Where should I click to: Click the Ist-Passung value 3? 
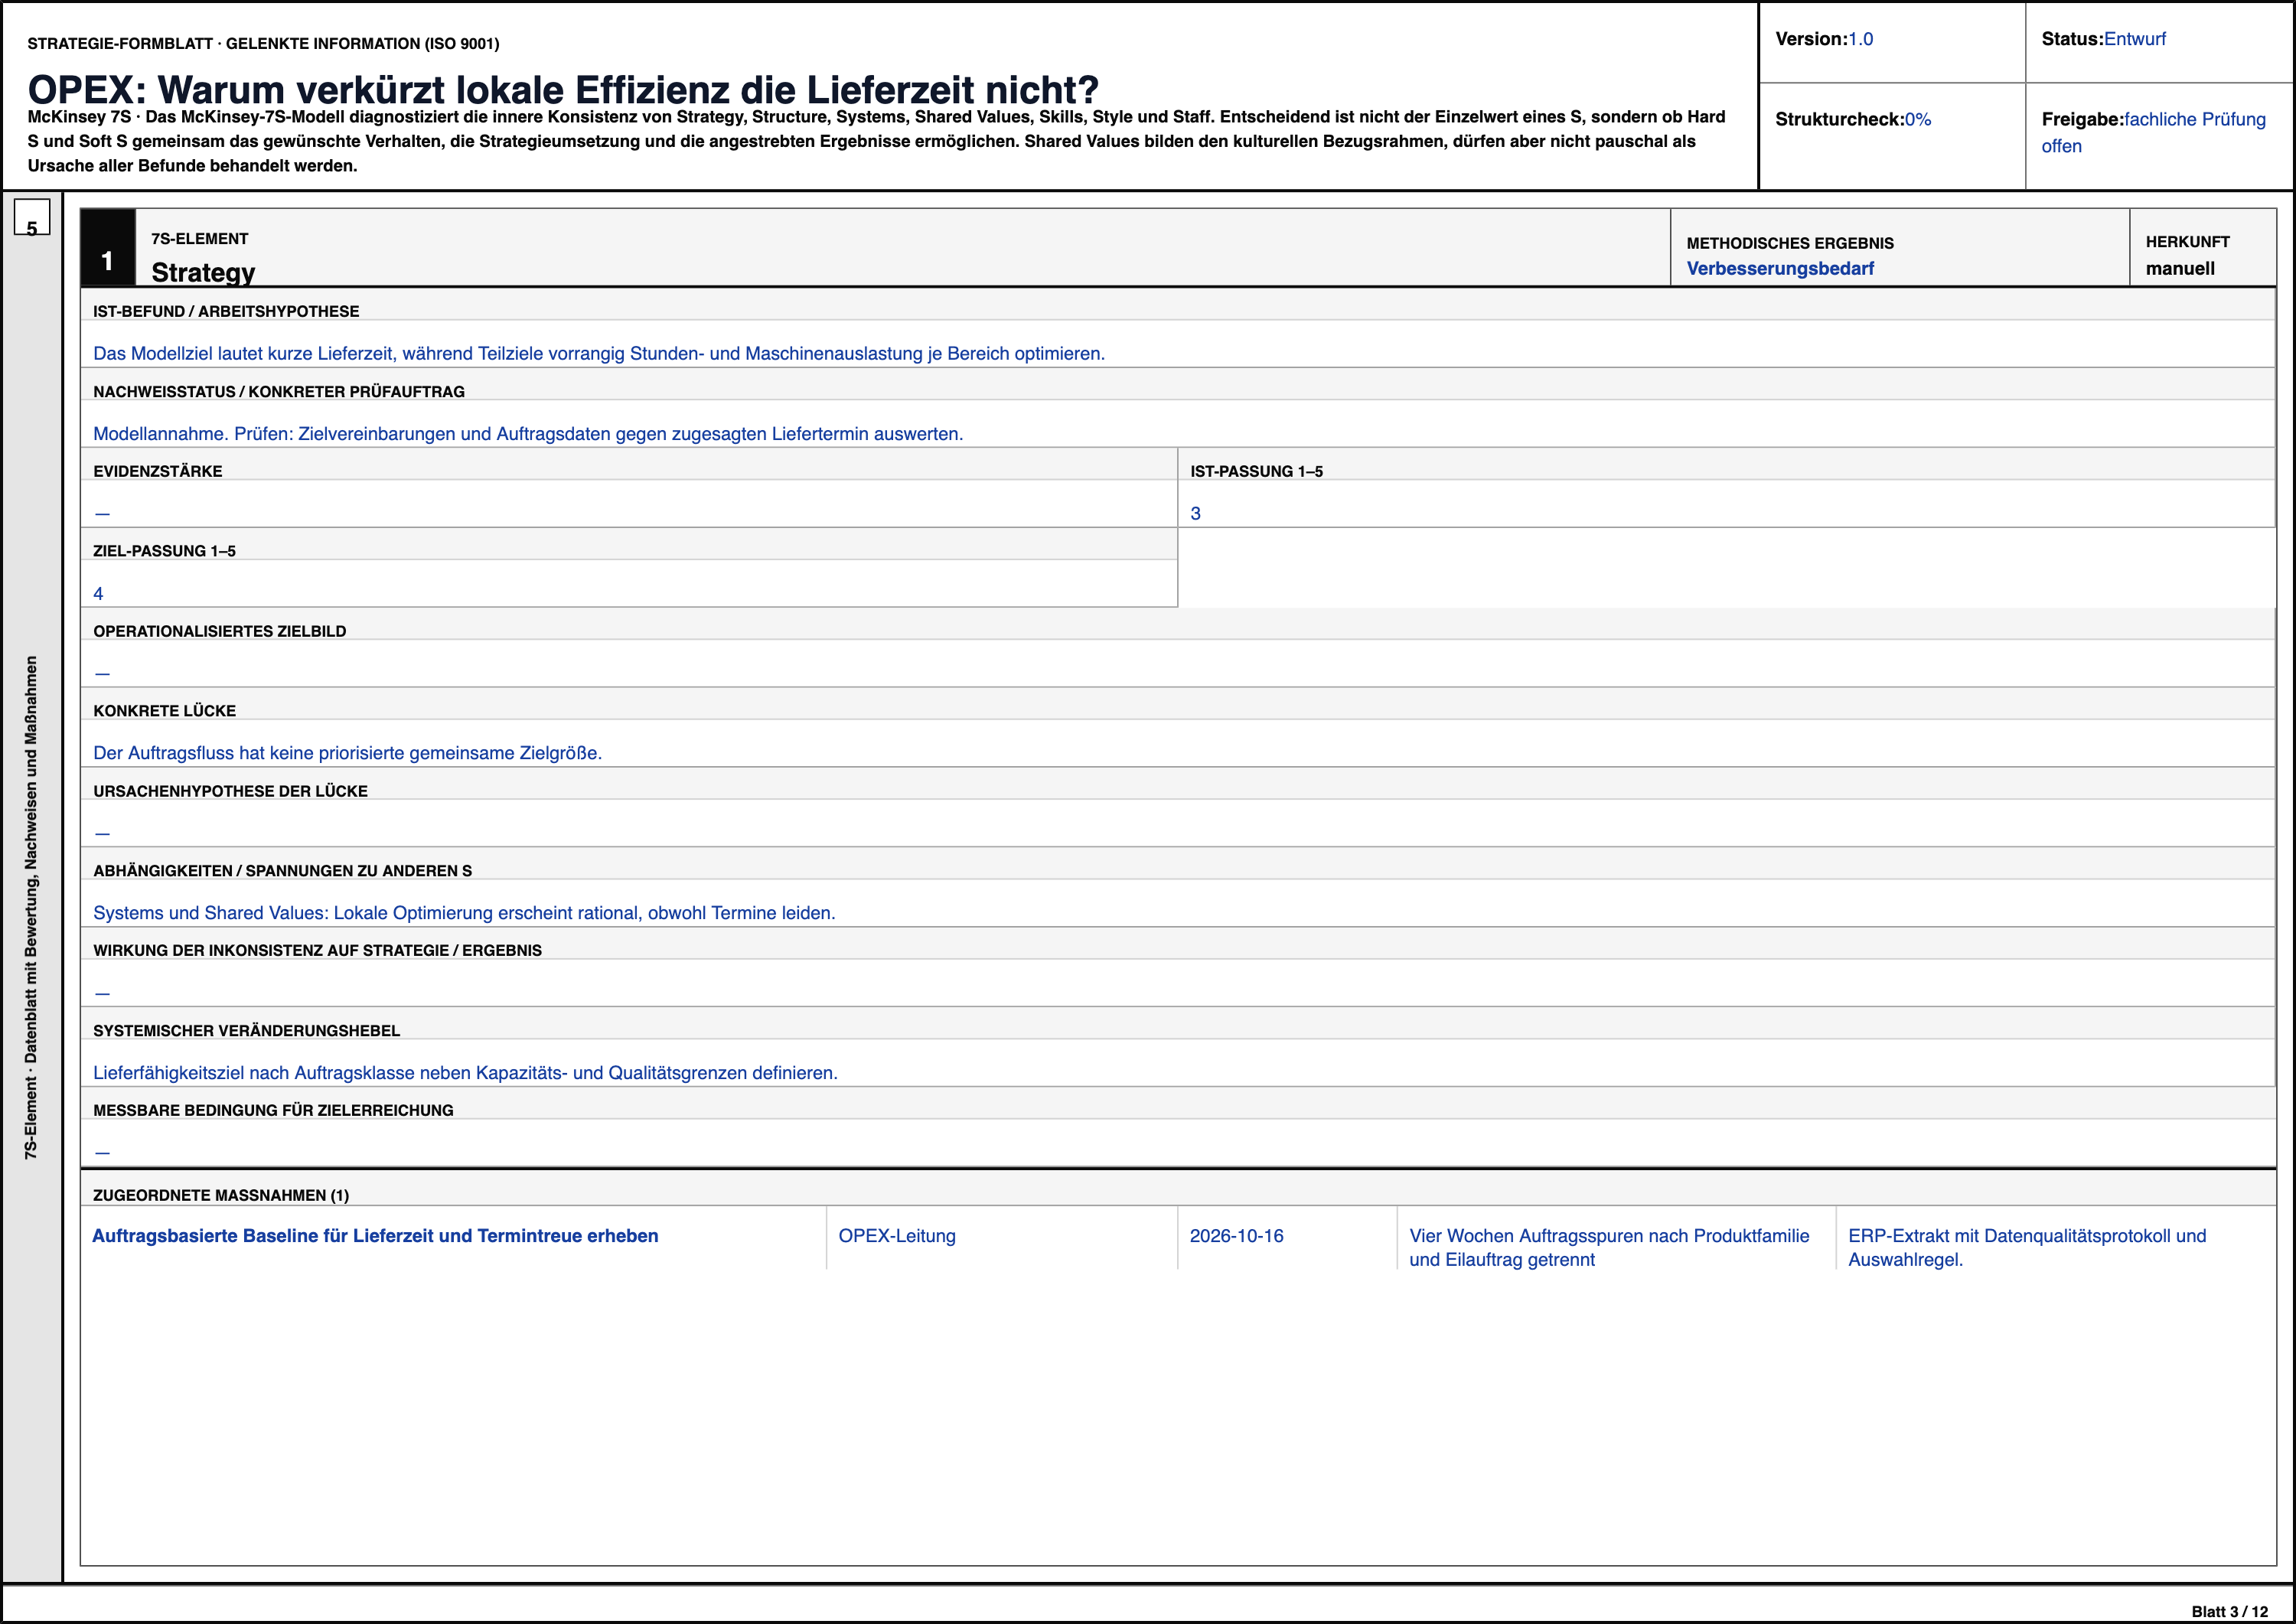[1195, 513]
